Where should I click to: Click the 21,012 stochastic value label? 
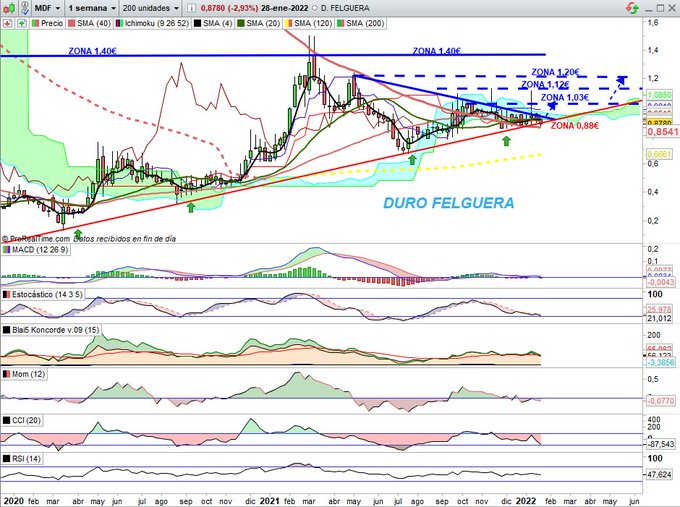click(660, 319)
